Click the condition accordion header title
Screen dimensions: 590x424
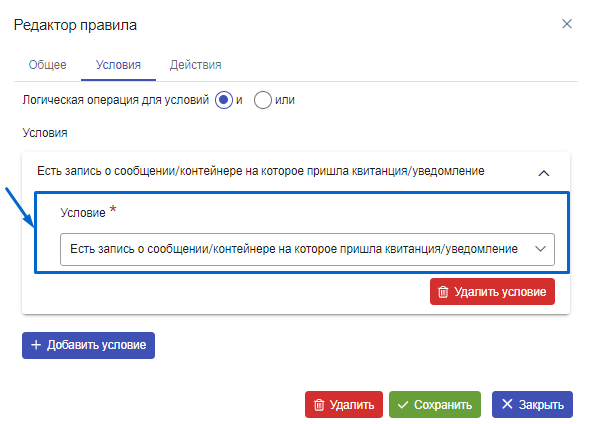coord(260,171)
